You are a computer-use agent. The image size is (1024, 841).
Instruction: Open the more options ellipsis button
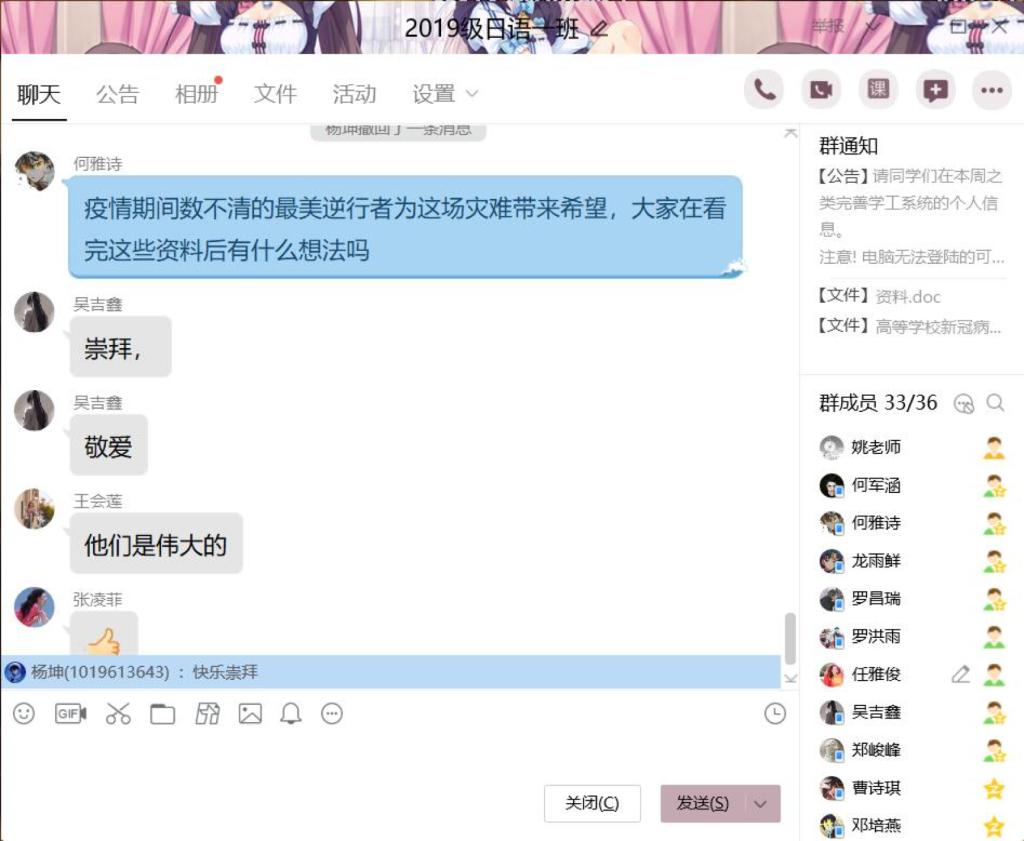tap(991, 89)
